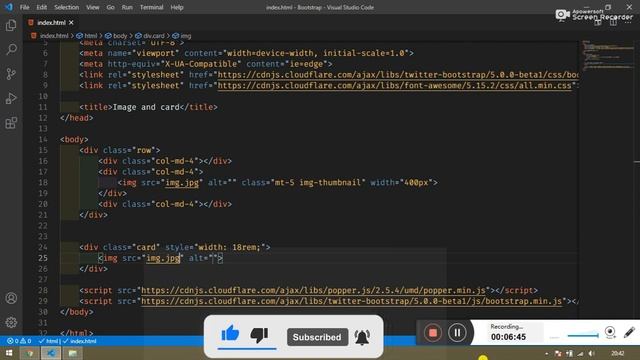Open File Explorer taskbar button
Viewport: 640px width, 360px height.
pos(73,353)
